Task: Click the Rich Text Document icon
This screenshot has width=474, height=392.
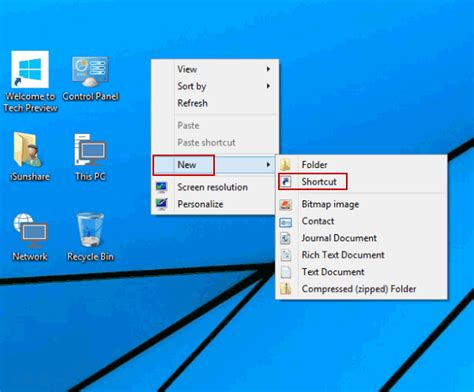Action: pyautogui.click(x=286, y=255)
